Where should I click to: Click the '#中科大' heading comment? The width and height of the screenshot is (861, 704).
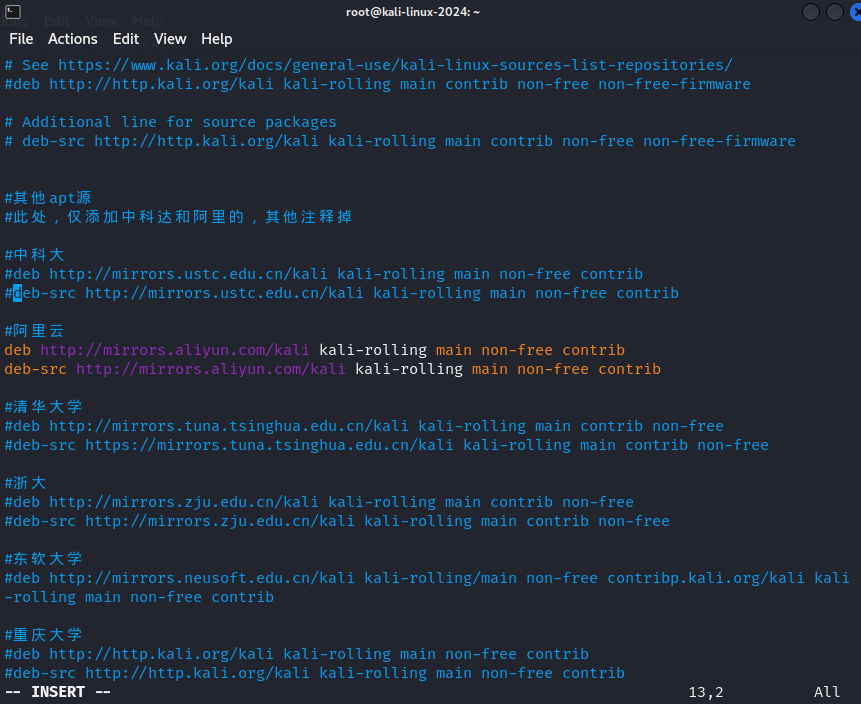34,255
